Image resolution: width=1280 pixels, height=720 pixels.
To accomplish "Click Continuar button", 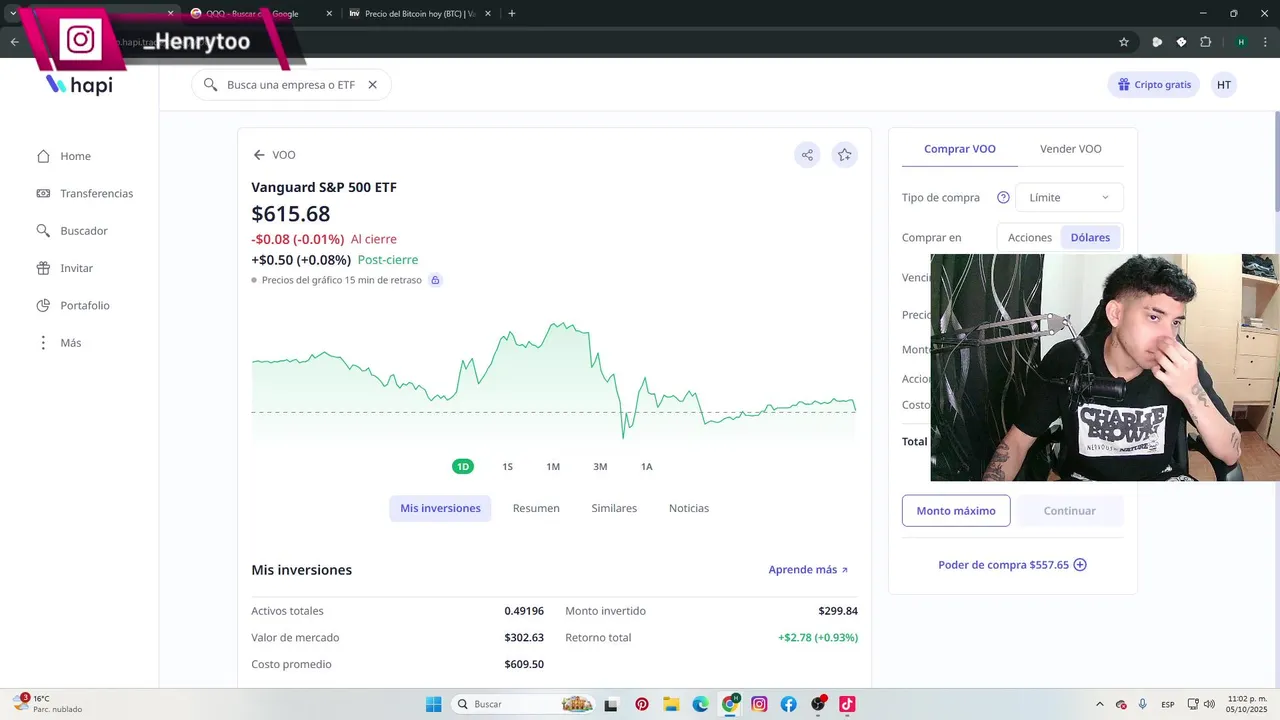I will click(1070, 511).
